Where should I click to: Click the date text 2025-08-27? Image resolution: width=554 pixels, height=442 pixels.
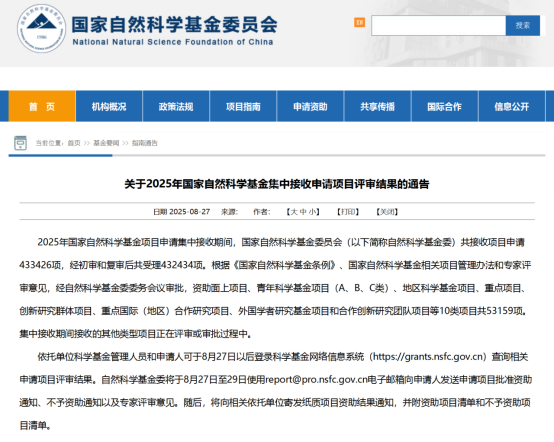coord(190,212)
